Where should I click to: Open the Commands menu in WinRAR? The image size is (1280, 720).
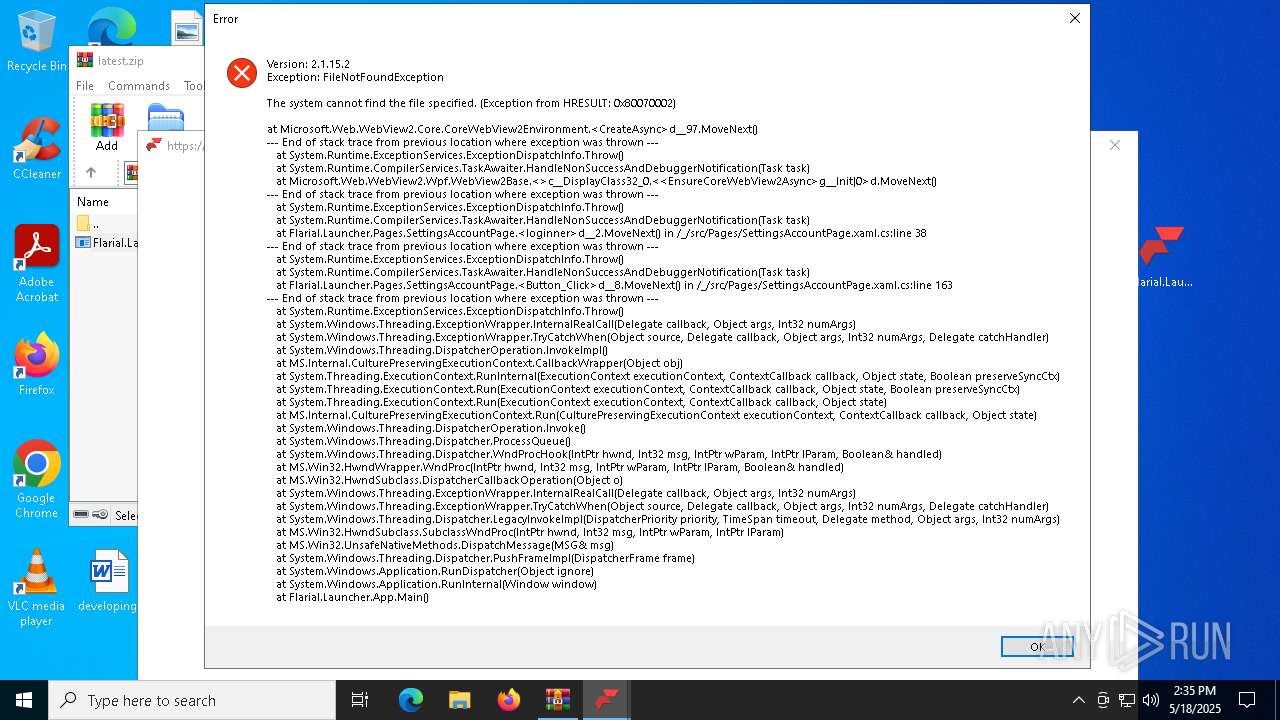pyautogui.click(x=139, y=86)
